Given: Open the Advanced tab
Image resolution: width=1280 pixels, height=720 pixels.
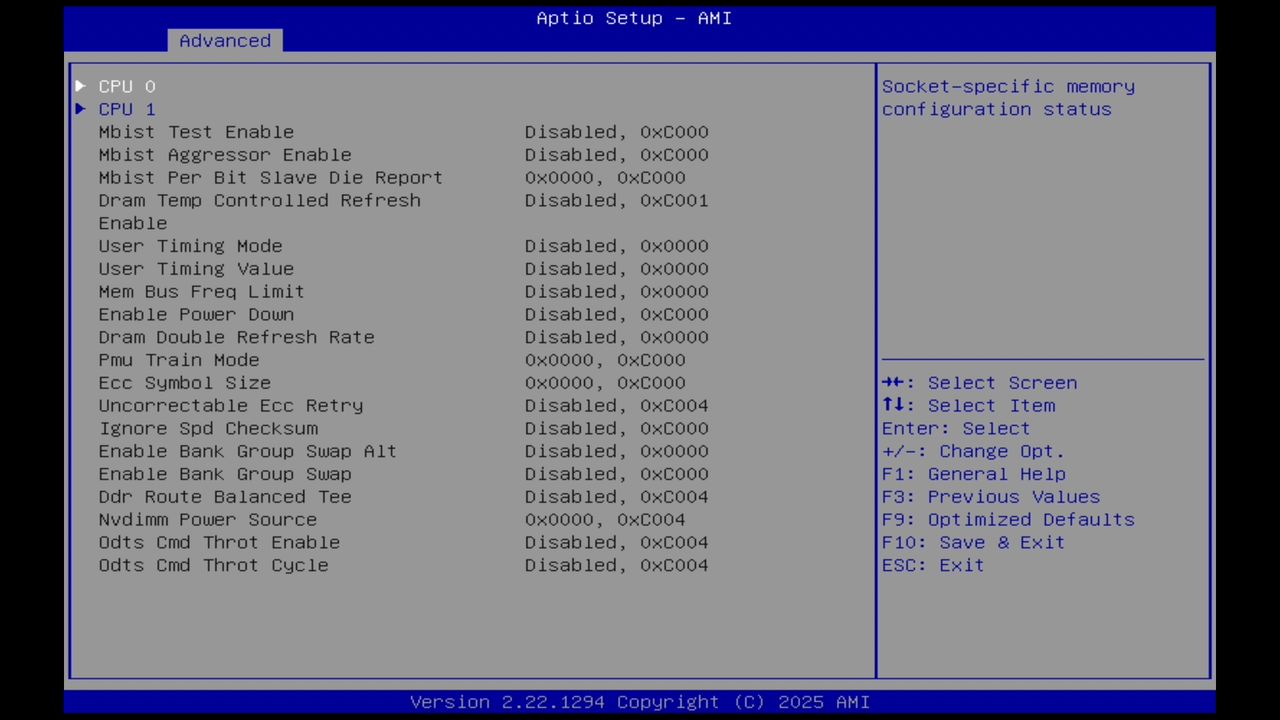Looking at the screenshot, I should pos(224,40).
